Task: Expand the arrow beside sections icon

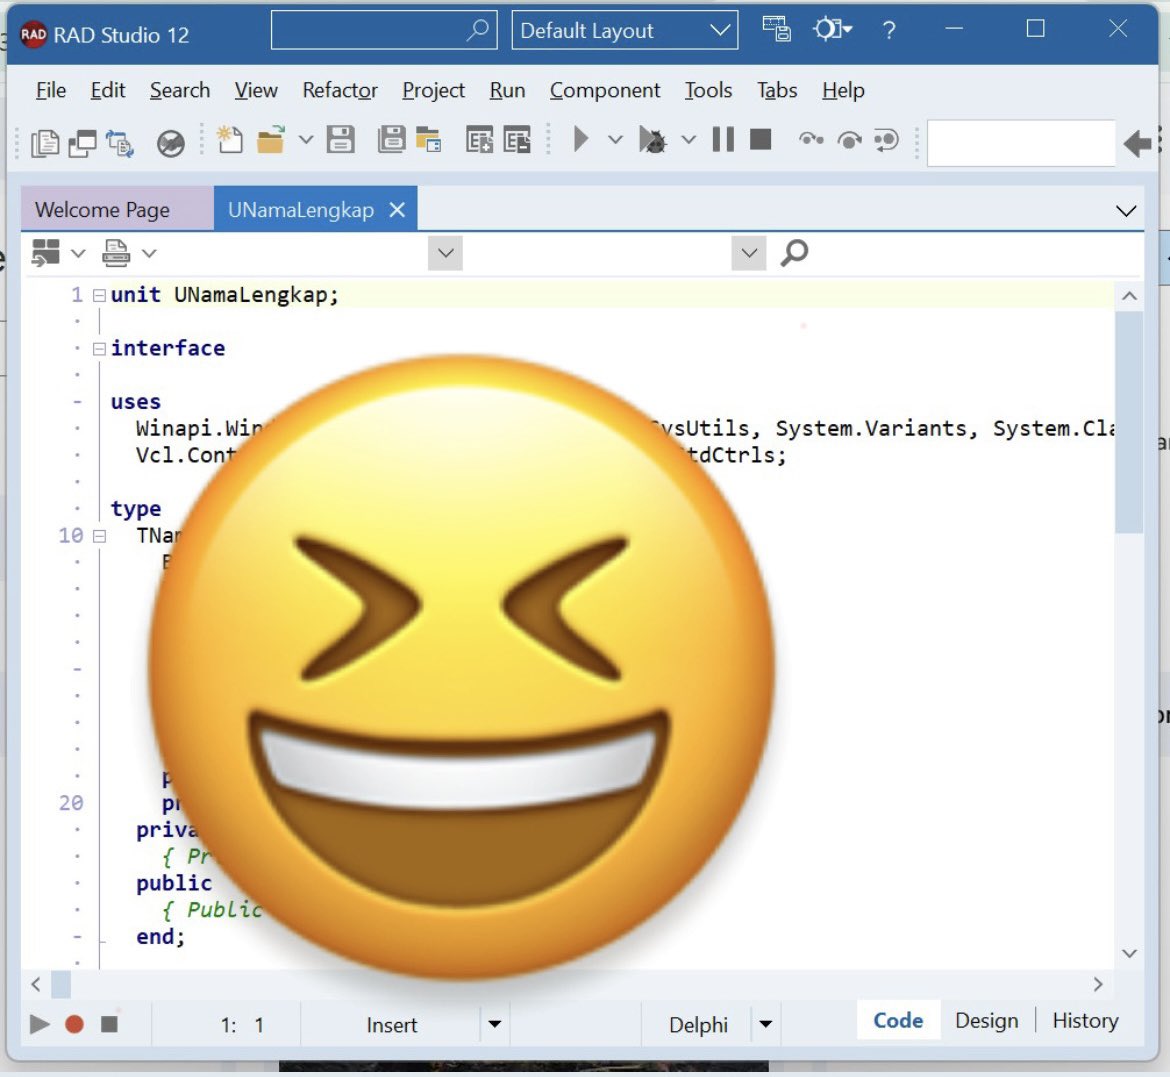Action: 78,254
